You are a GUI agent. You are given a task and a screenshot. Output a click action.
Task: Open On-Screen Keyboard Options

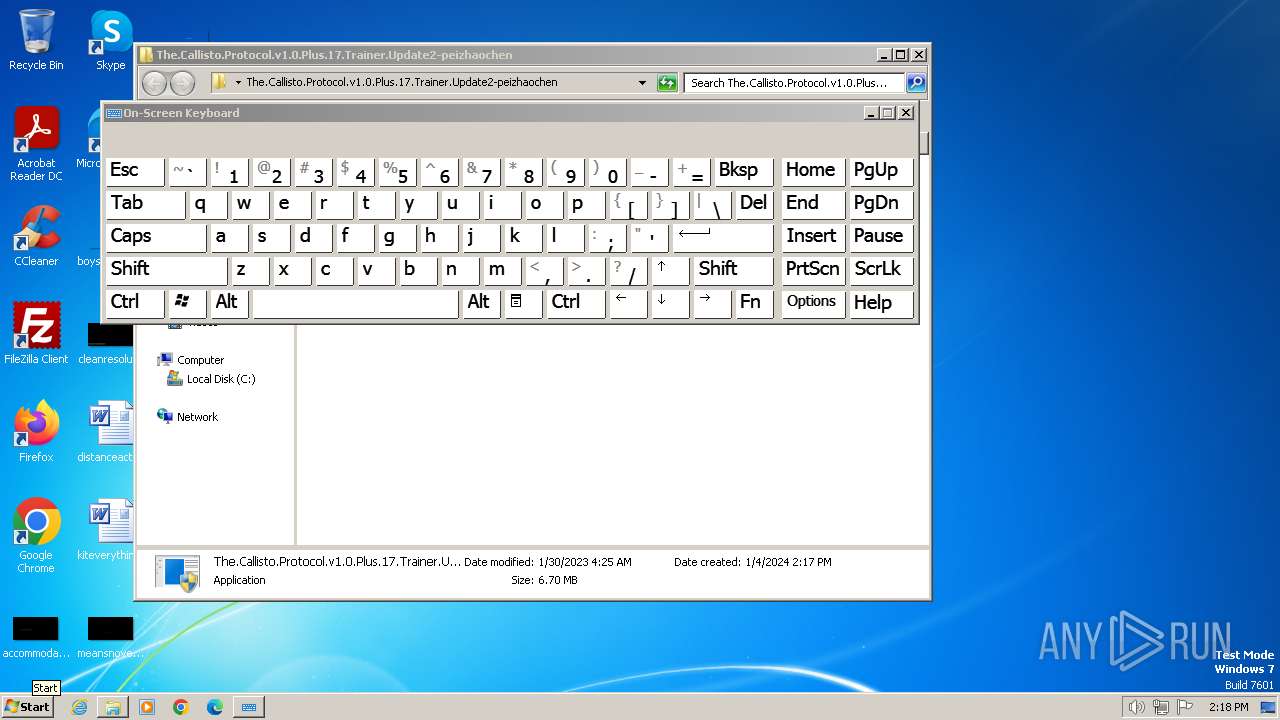812,303
